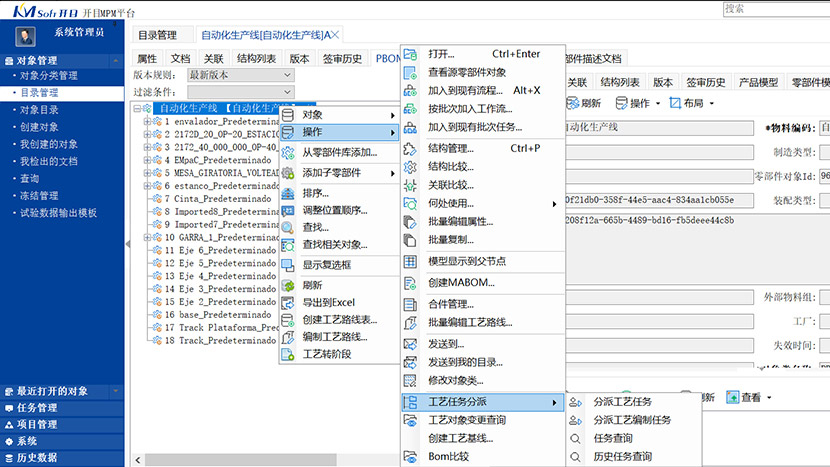
Task: Click the grid icon beside 模型显示到父节点
Action: pos(409,261)
